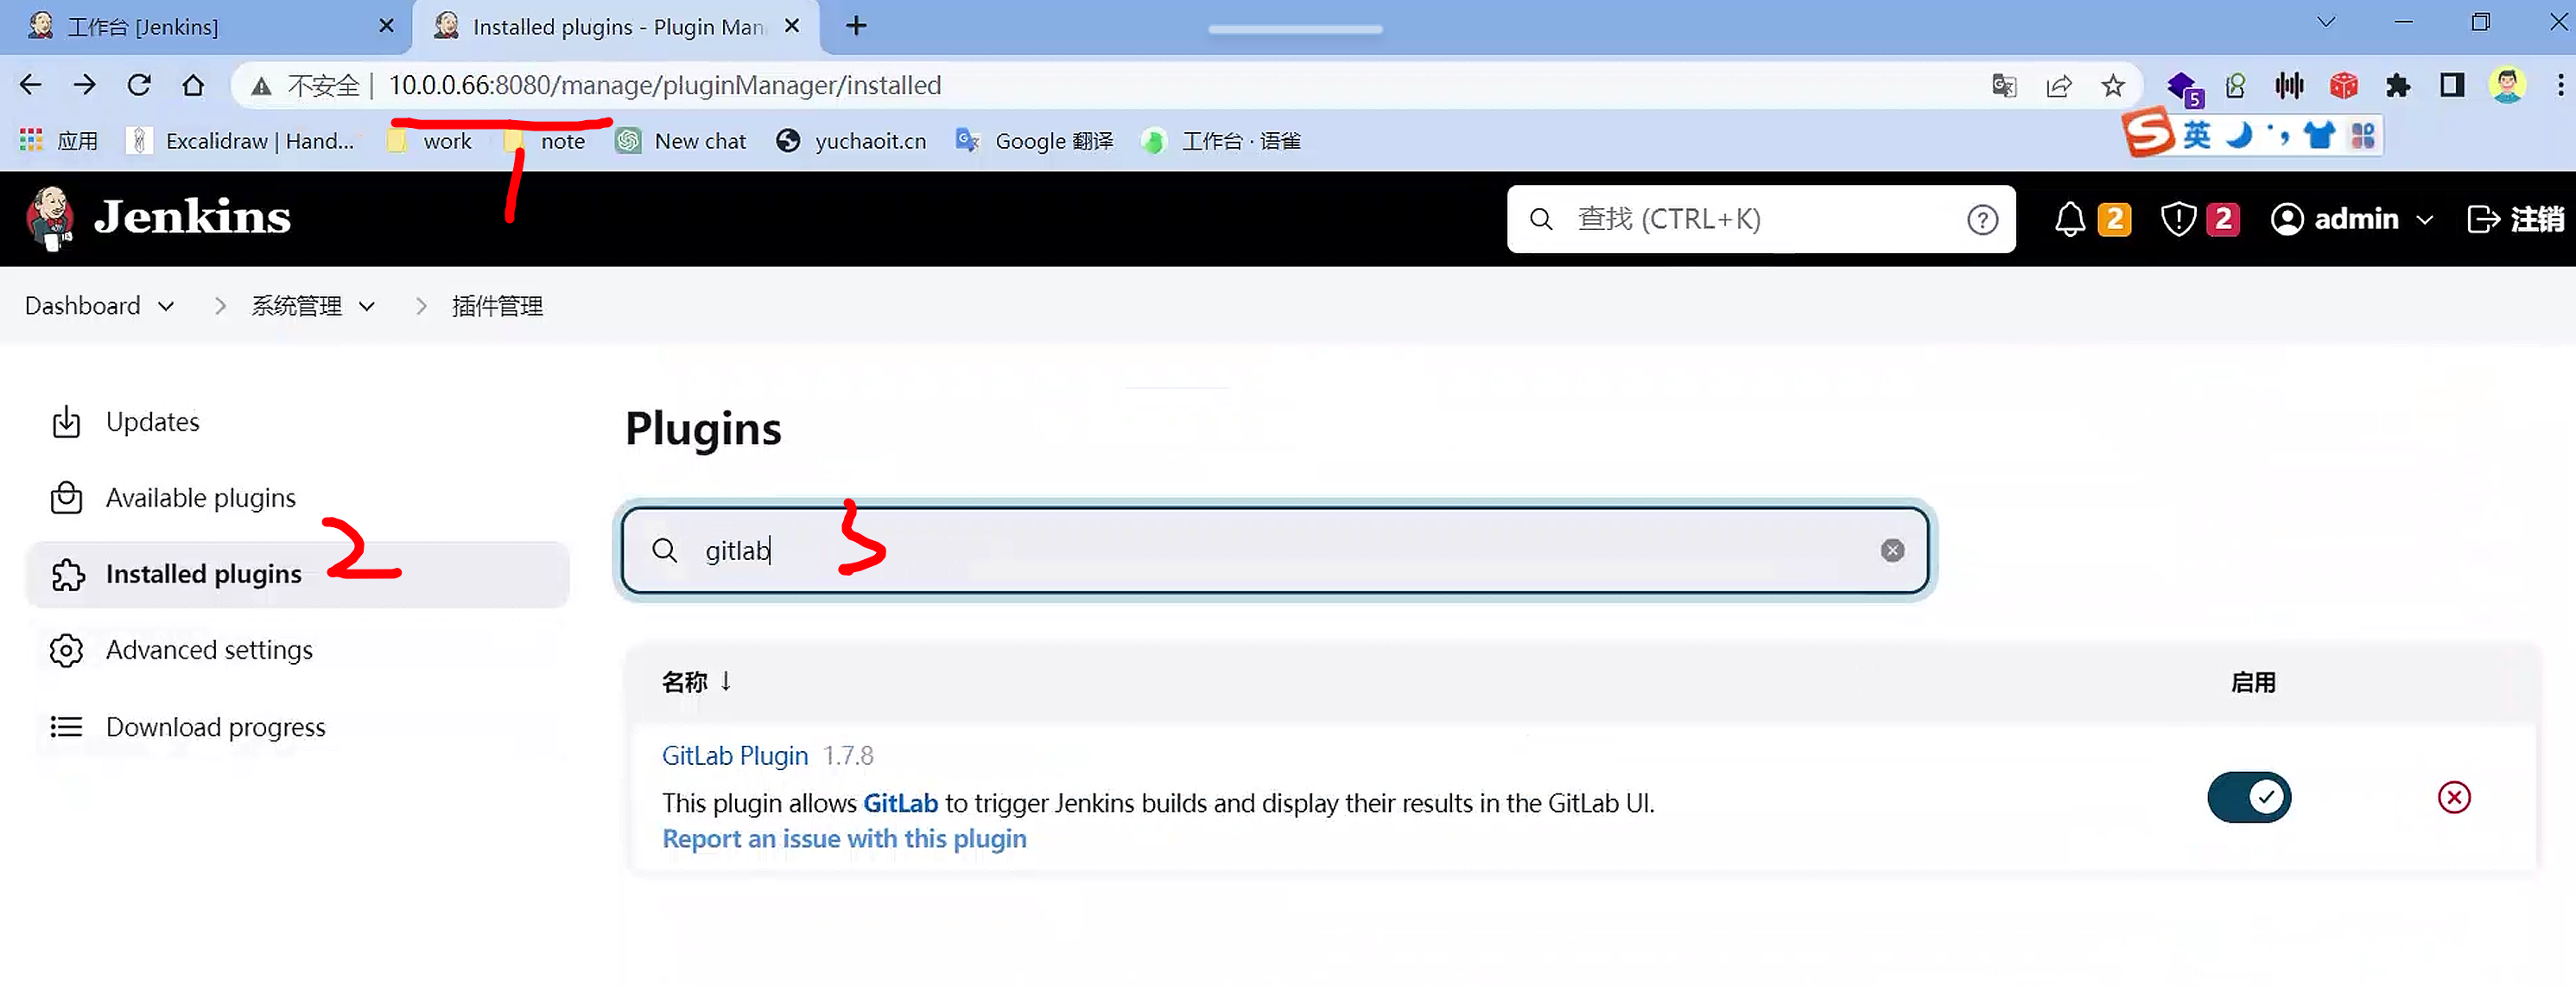This screenshot has height=987, width=2576.
Task: Open the notifications bell icon
Action: pyautogui.click(x=2069, y=219)
